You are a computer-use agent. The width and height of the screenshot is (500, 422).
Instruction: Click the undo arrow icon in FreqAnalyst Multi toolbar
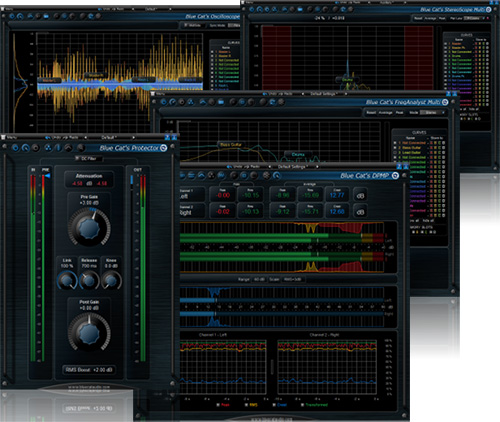coord(172,102)
